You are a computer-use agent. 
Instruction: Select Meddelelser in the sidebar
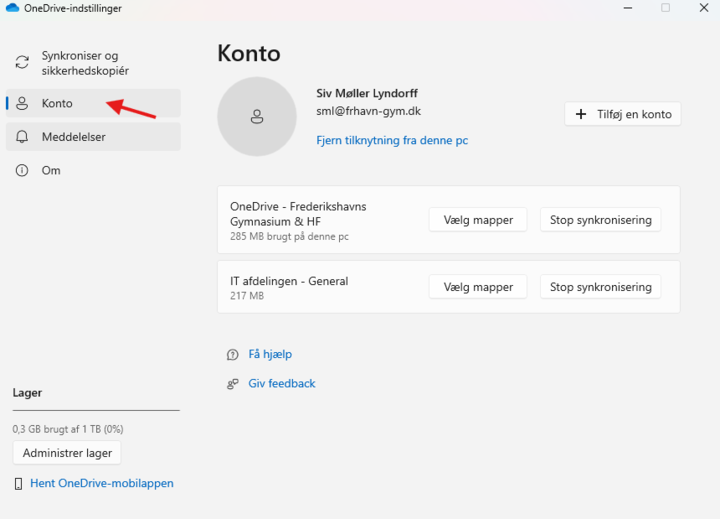(x=74, y=137)
